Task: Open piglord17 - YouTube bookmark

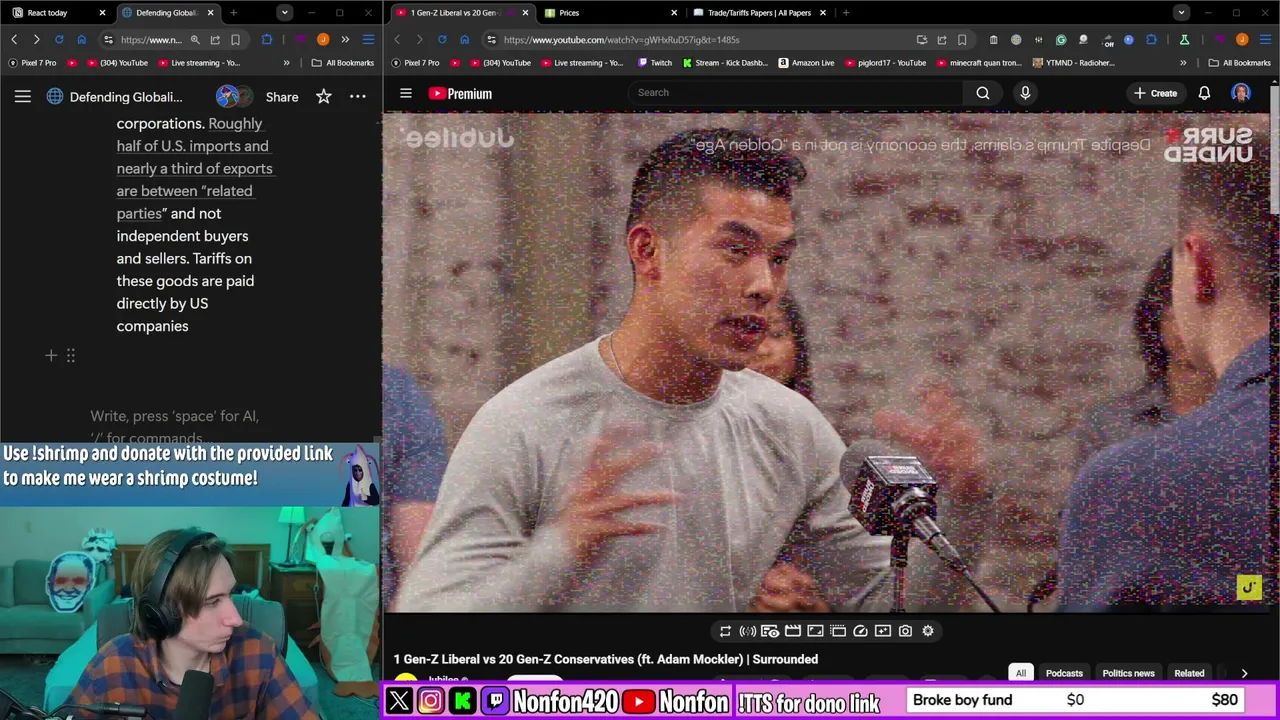Action: [884, 62]
